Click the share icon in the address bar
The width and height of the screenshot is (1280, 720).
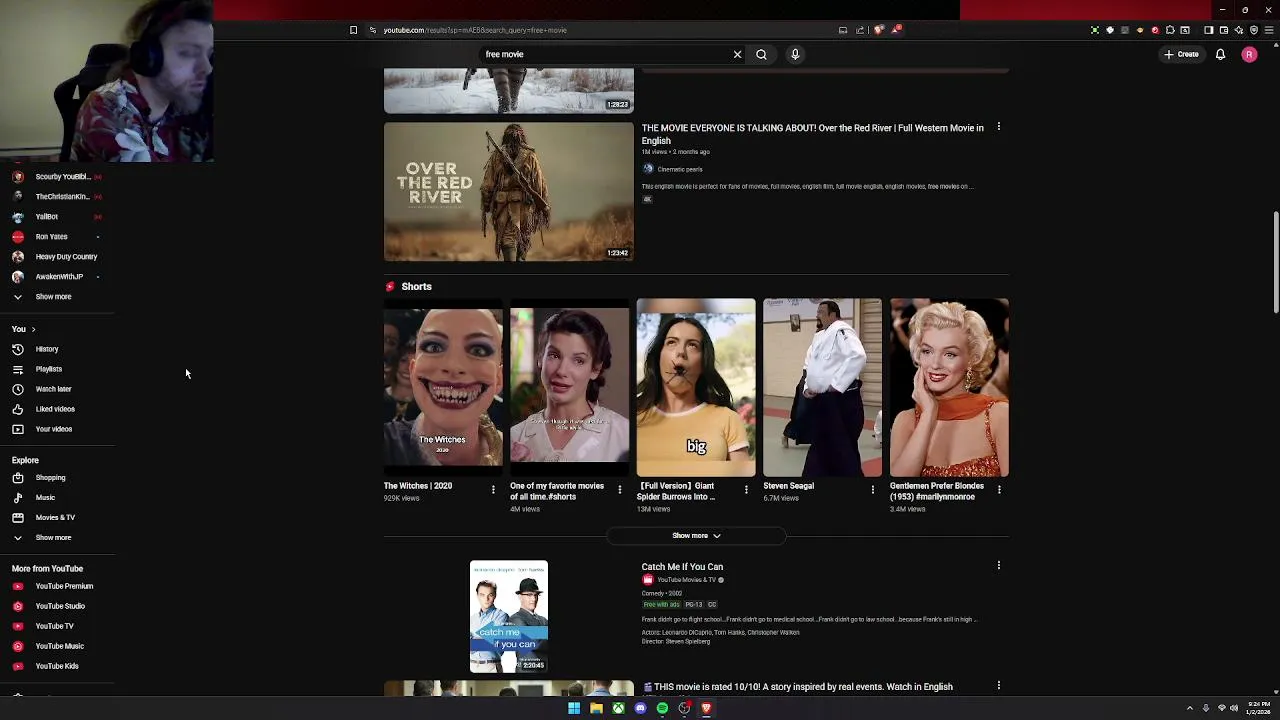860,30
